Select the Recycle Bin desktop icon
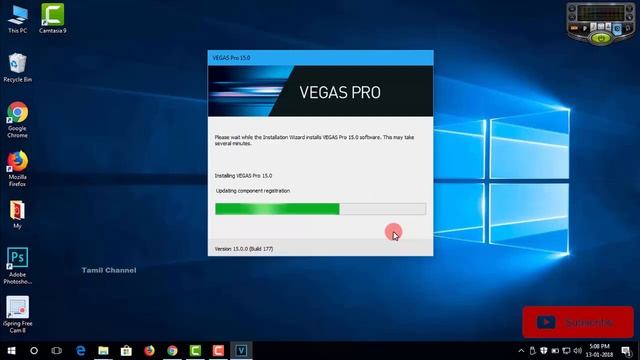 tap(18, 68)
